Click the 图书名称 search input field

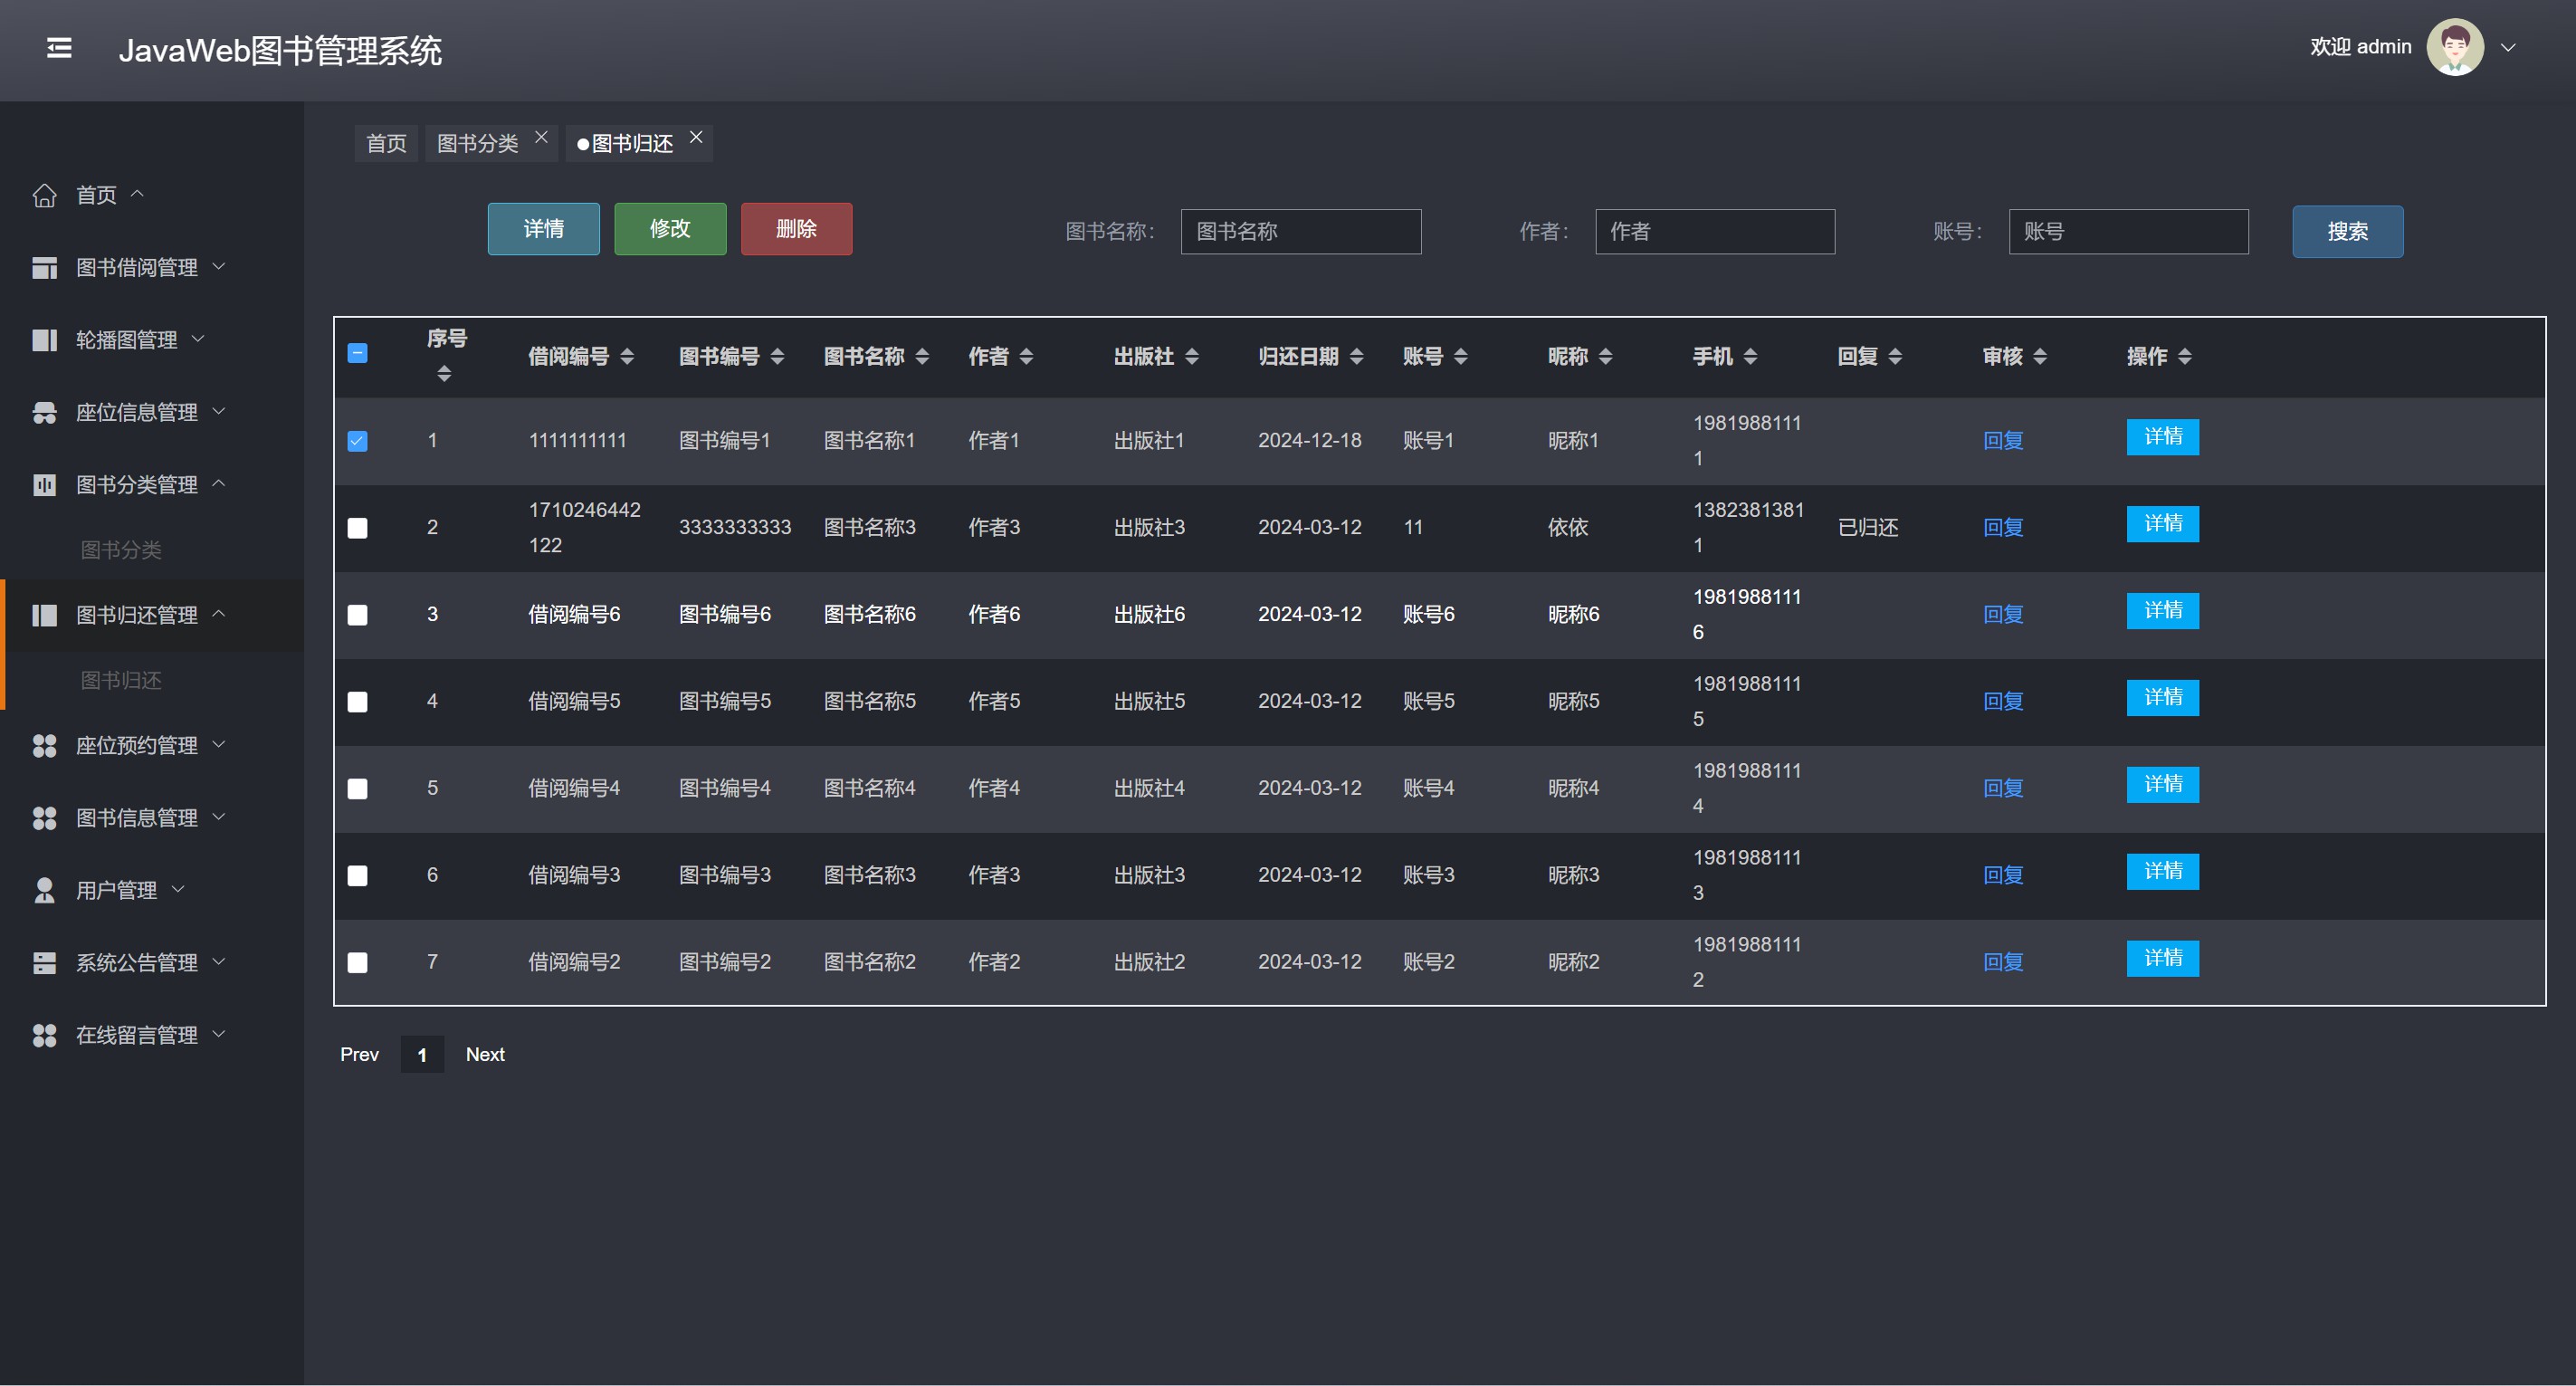tap(1300, 232)
